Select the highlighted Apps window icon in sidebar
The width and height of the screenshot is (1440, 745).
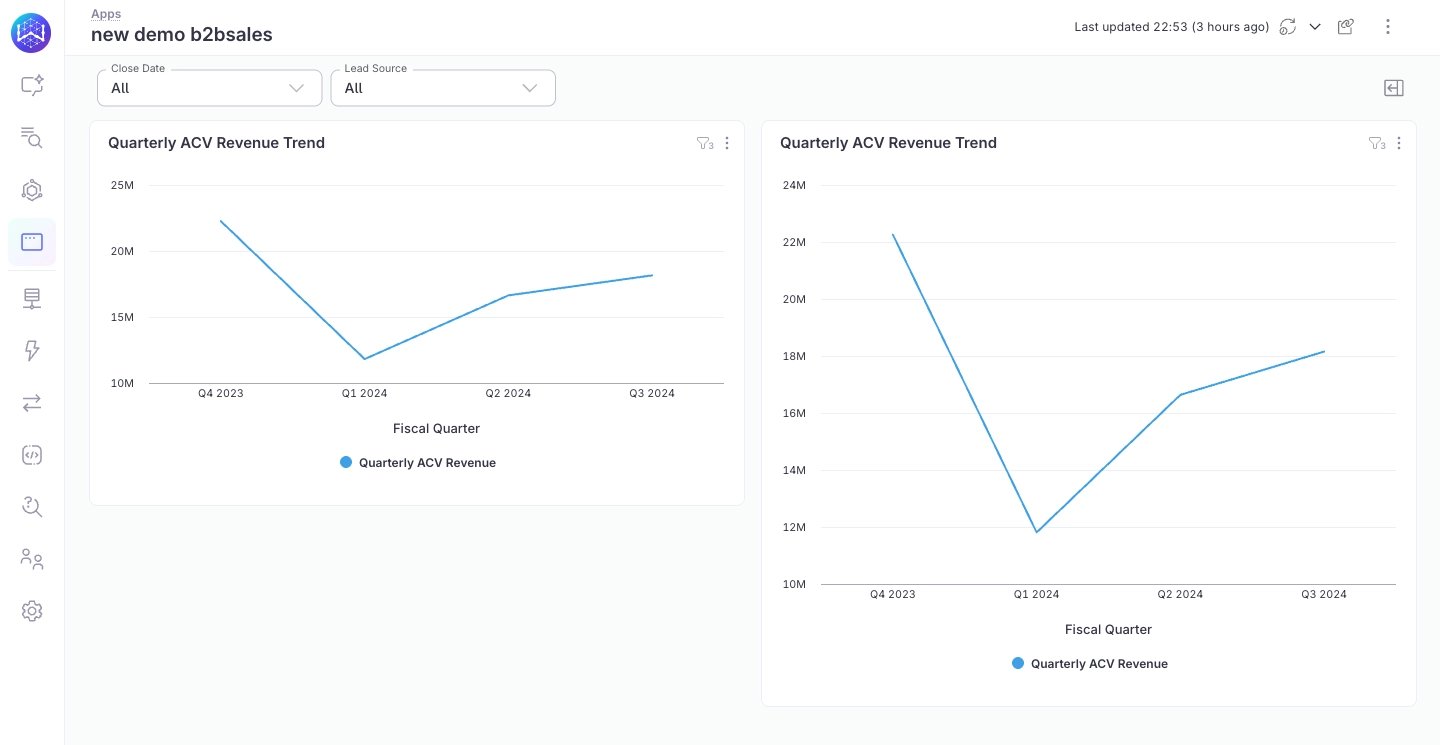32,242
